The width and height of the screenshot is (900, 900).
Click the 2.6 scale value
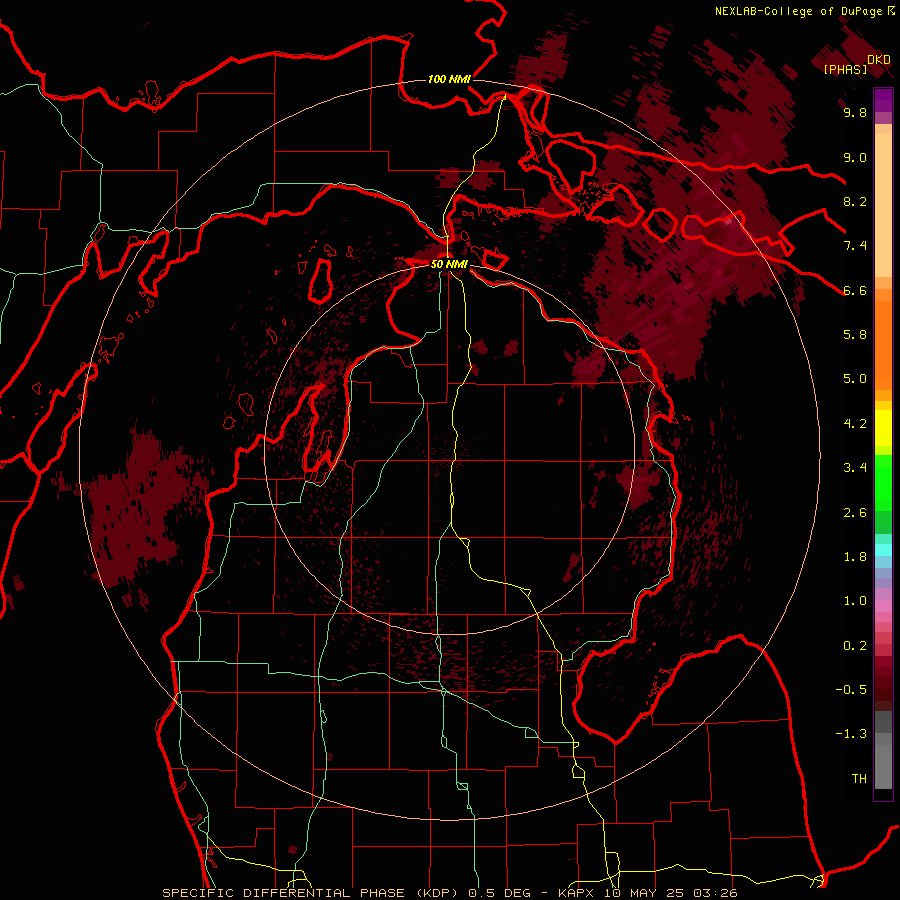point(855,513)
